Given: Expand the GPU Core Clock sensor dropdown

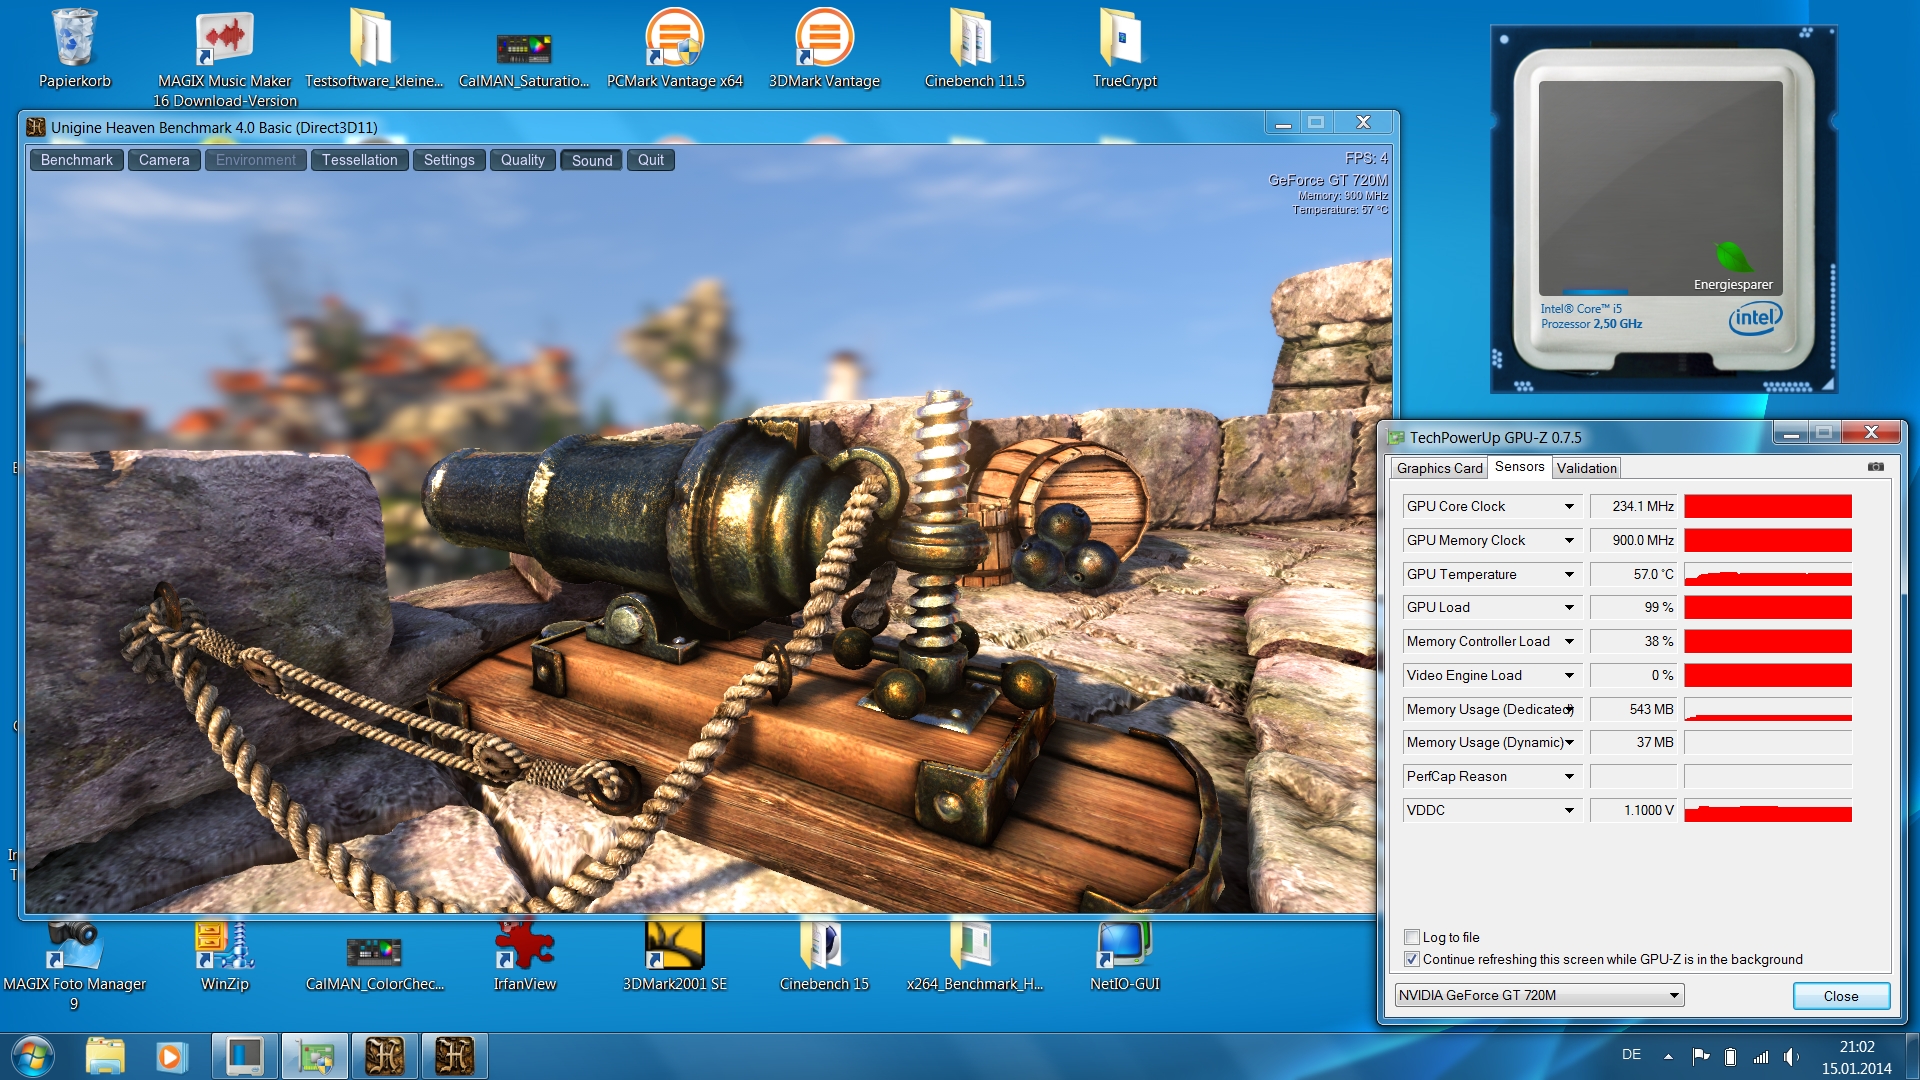Looking at the screenshot, I should pyautogui.click(x=1569, y=507).
